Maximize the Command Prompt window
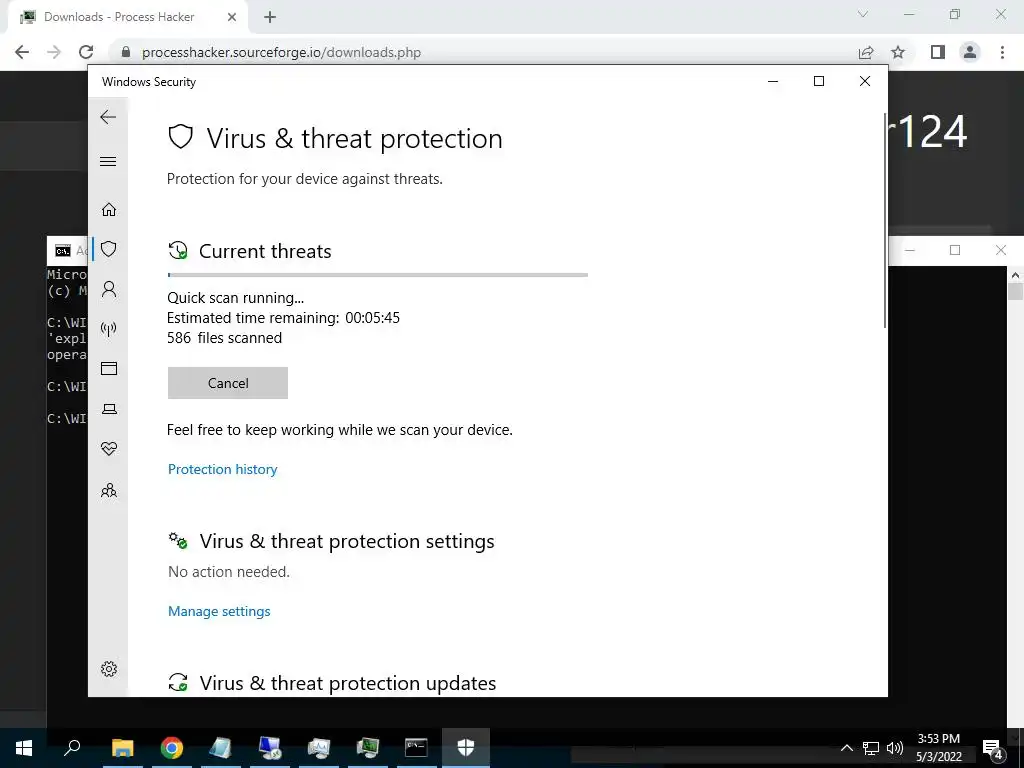 pos(955,250)
